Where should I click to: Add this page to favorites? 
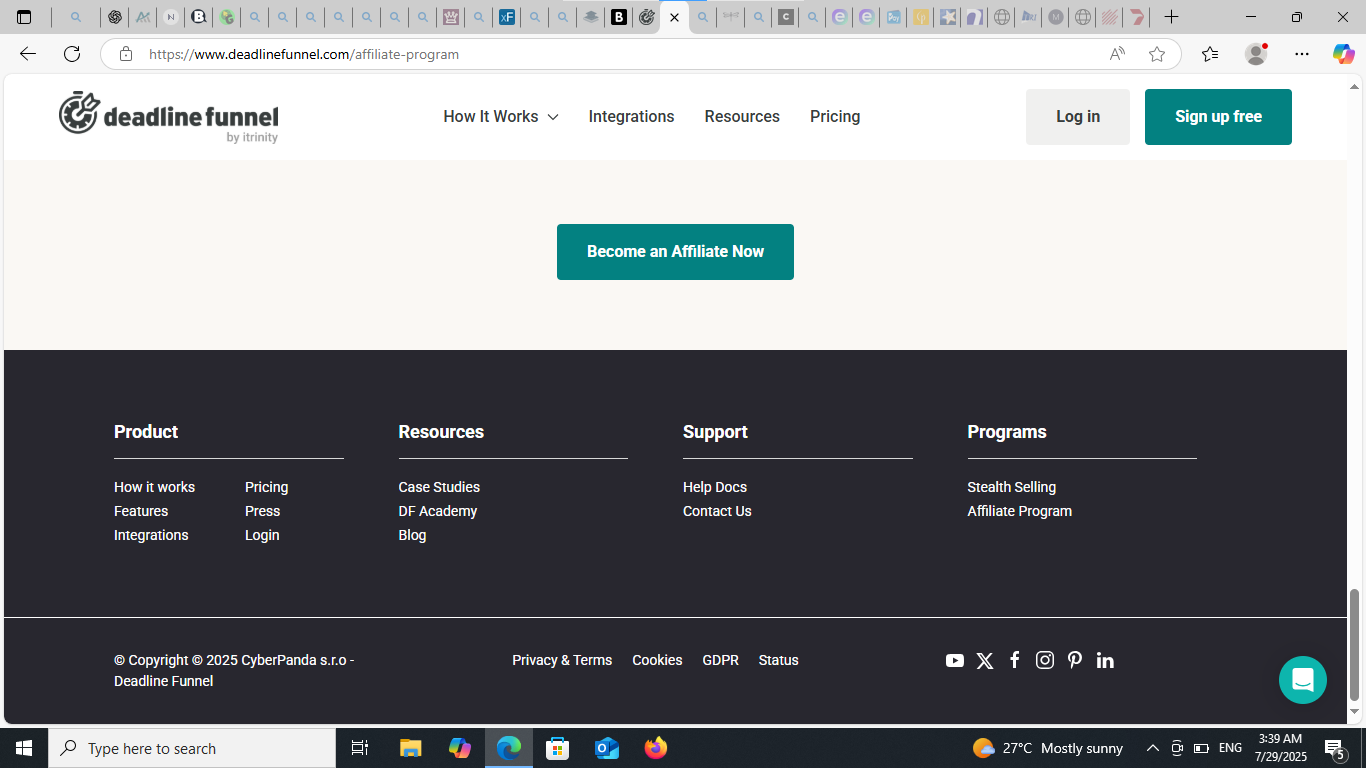(1157, 54)
